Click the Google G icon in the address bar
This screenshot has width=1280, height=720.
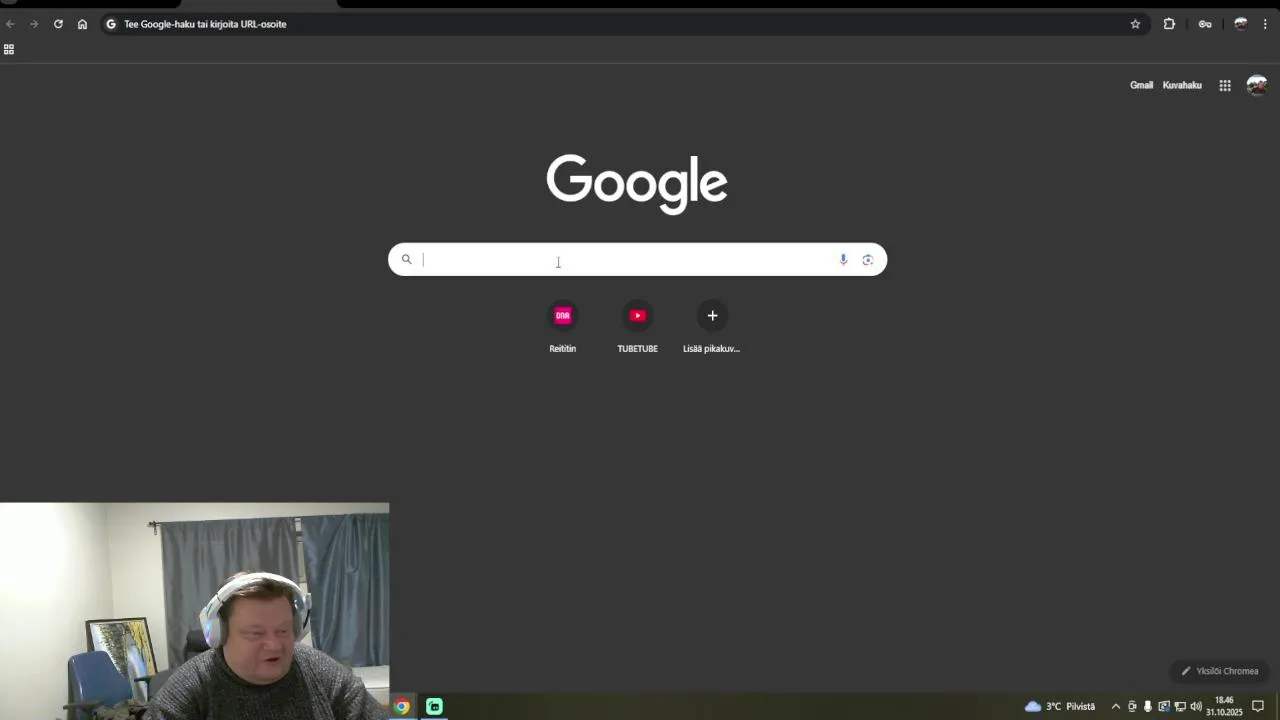click(111, 24)
